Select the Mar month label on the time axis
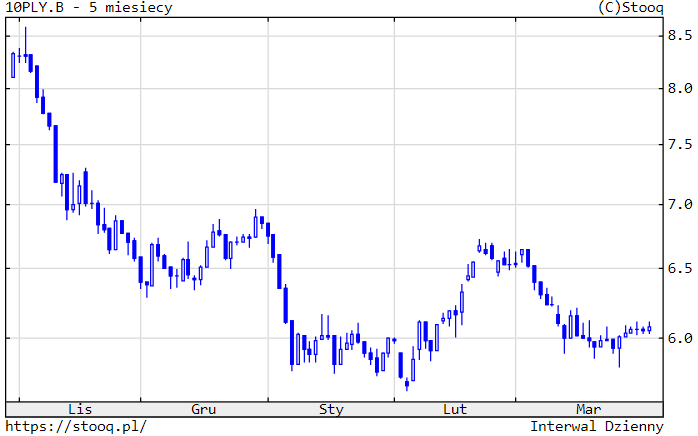The image size is (698, 436). pyautogui.click(x=589, y=409)
